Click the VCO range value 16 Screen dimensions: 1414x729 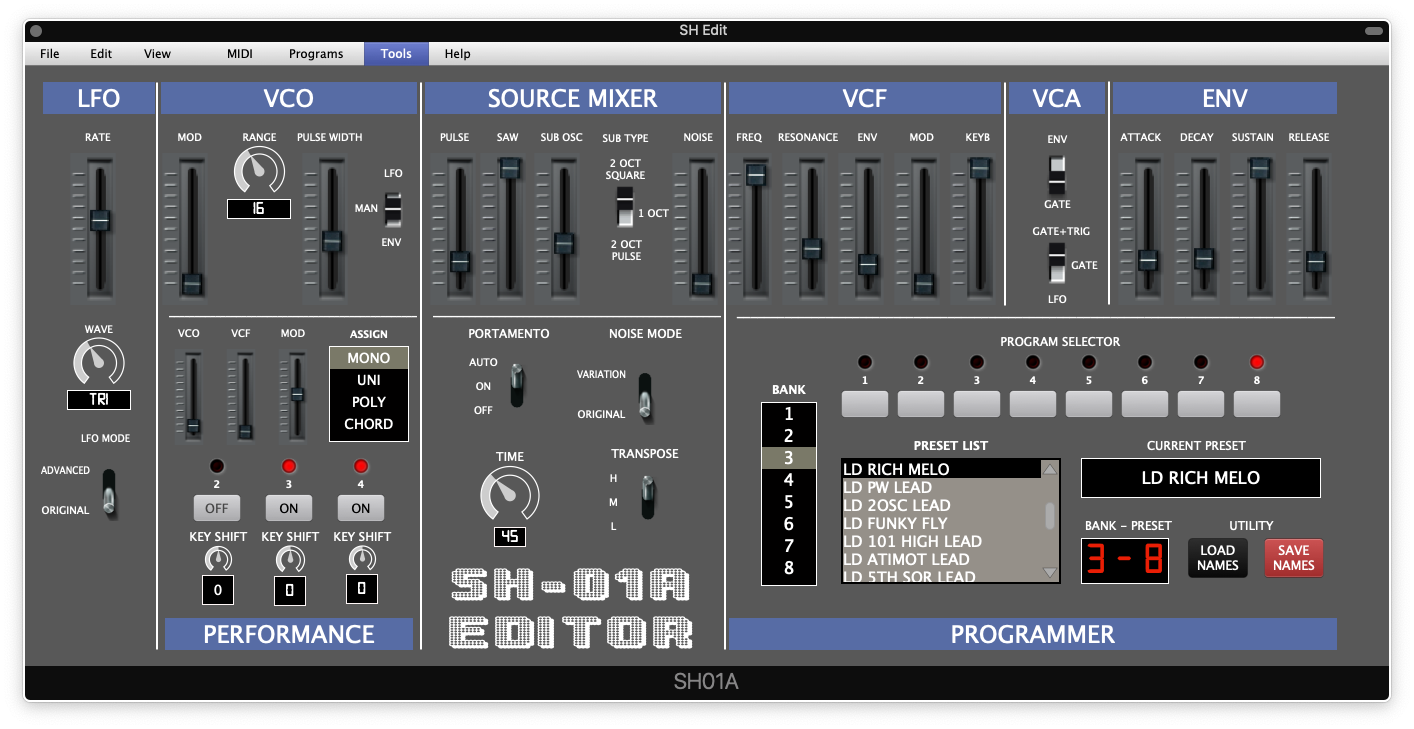click(259, 209)
